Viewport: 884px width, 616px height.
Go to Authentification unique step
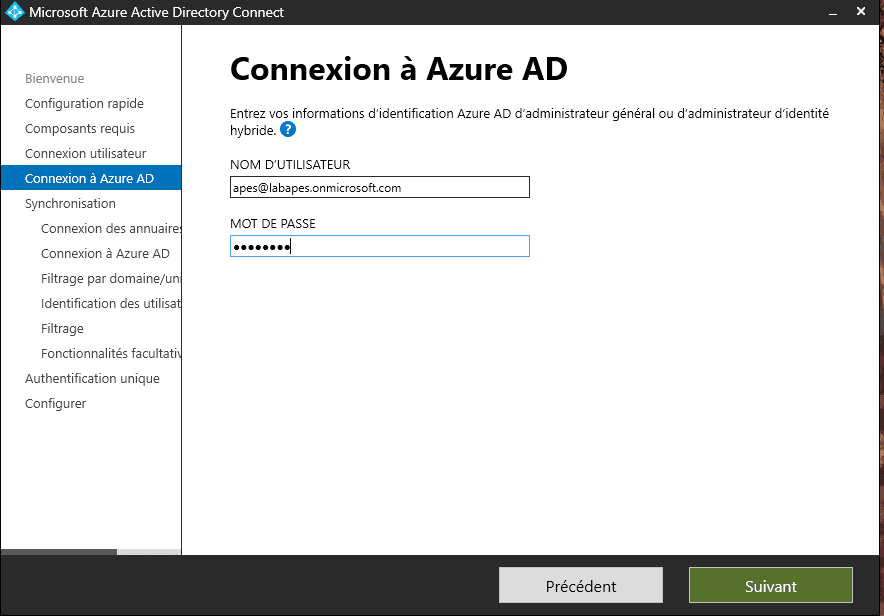92,379
